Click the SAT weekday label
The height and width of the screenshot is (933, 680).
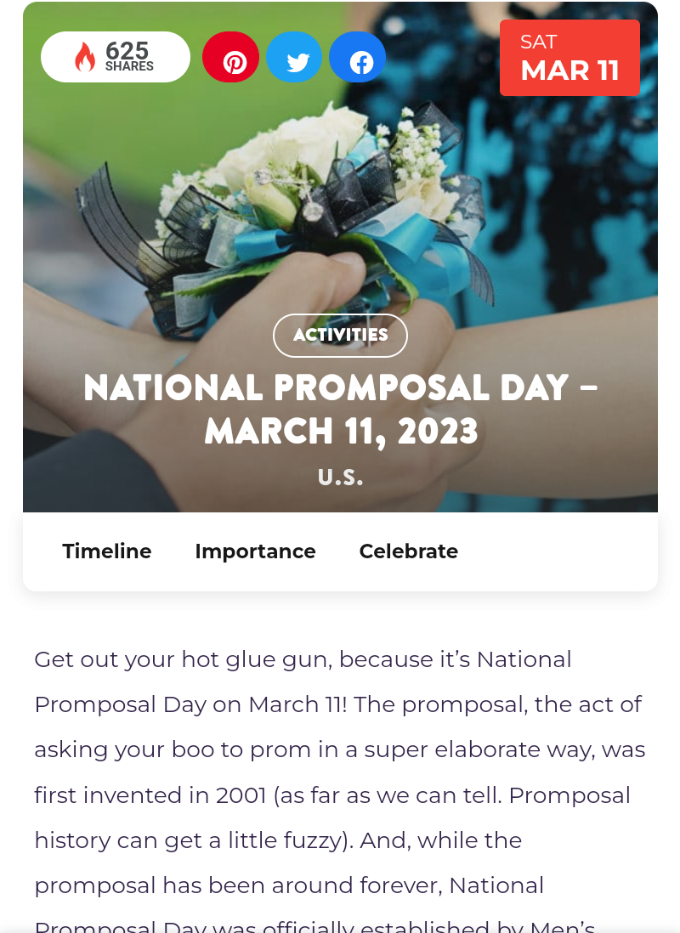point(539,42)
